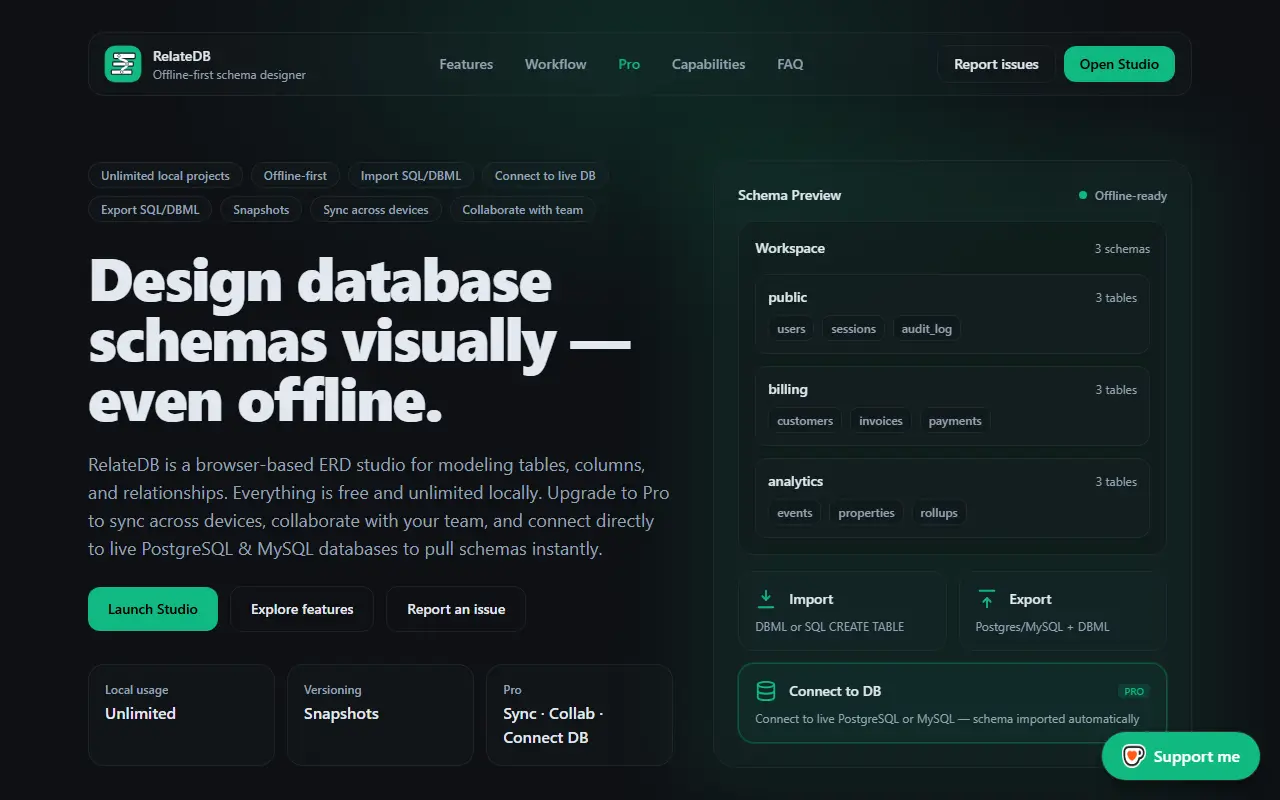Click the payments table chip
This screenshot has height=800, width=1280.
(955, 421)
